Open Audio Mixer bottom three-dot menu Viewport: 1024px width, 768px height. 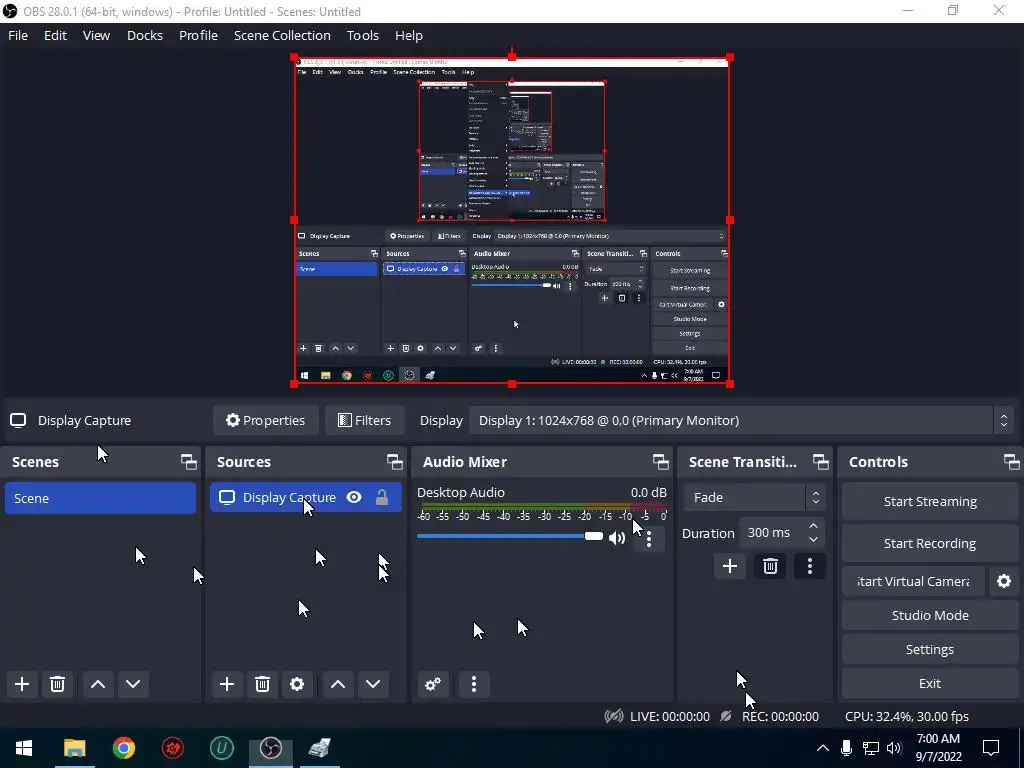click(473, 684)
